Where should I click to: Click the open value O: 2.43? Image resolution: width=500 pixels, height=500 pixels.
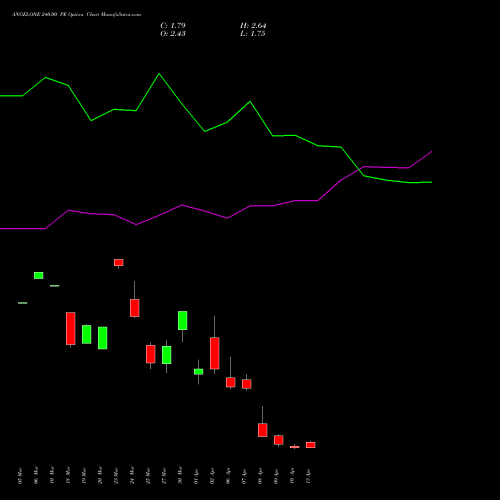click(x=173, y=33)
